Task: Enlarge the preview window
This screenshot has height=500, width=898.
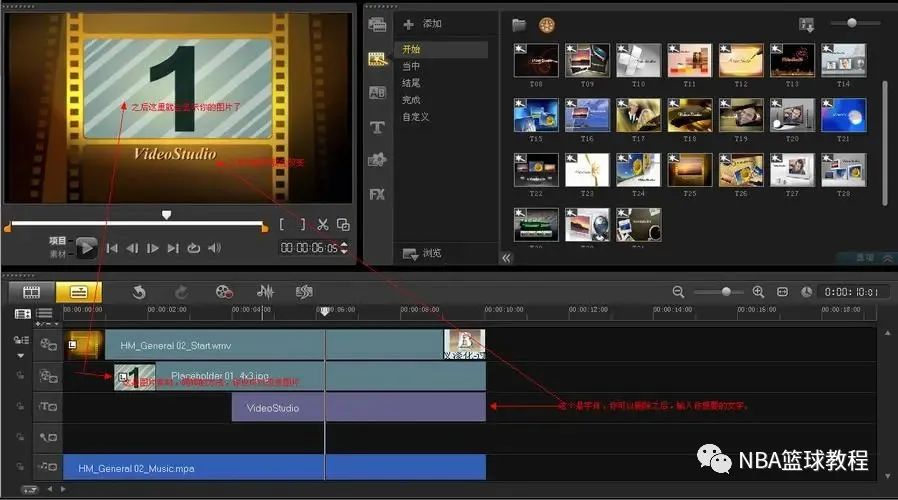Action: coord(343,225)
